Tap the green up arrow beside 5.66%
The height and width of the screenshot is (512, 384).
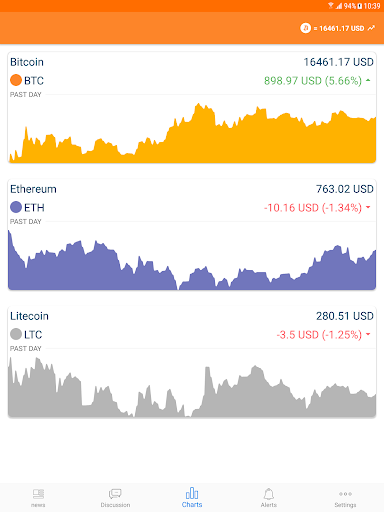click(x=368, y=80)
